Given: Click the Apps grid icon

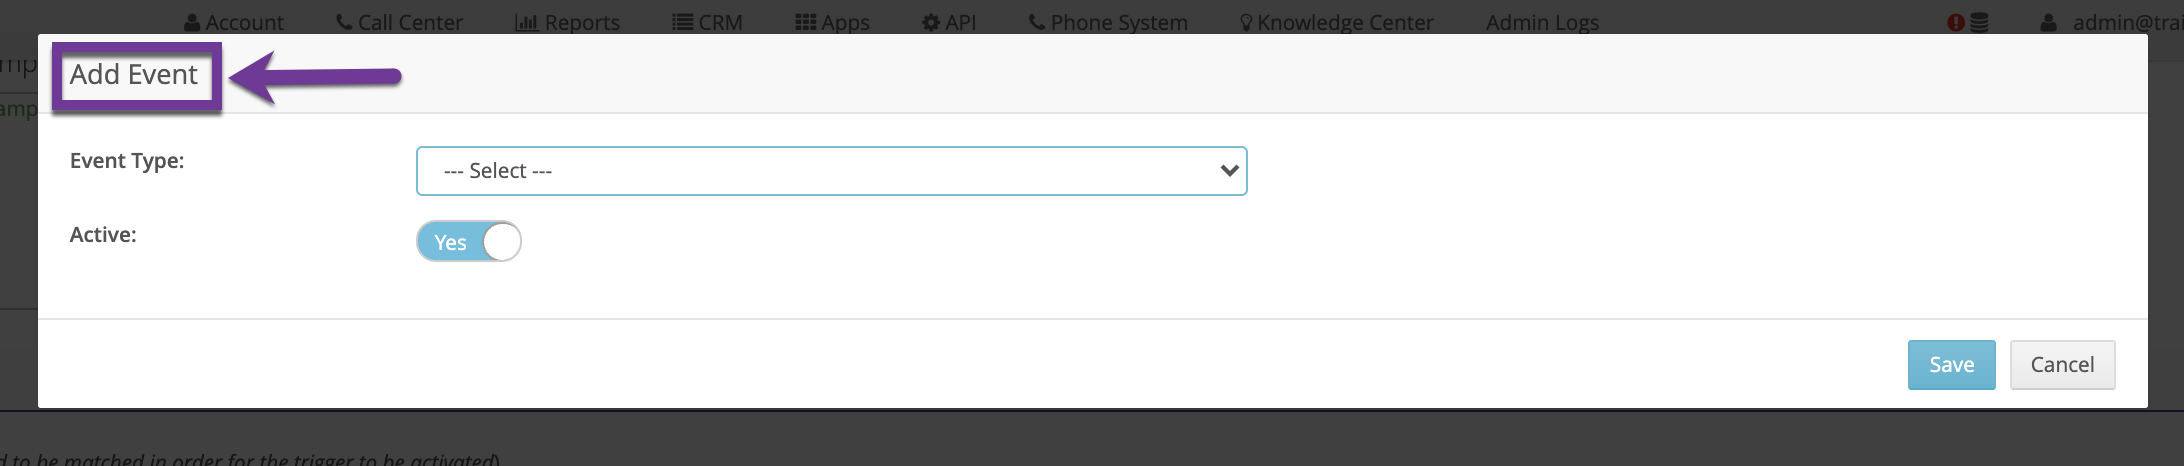Looking at the screenshot, I should coord(805,22).
